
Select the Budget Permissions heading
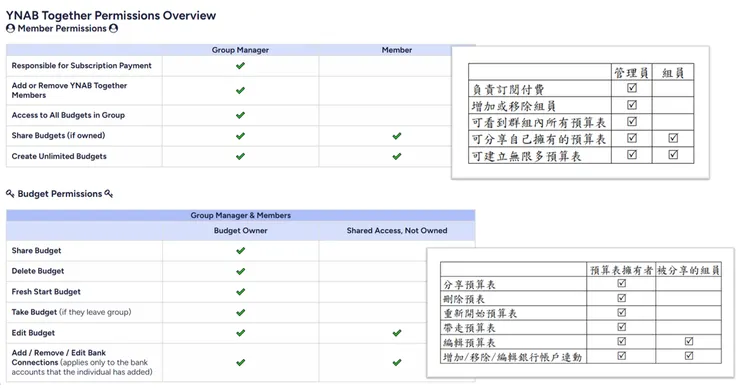click(60, 194)
